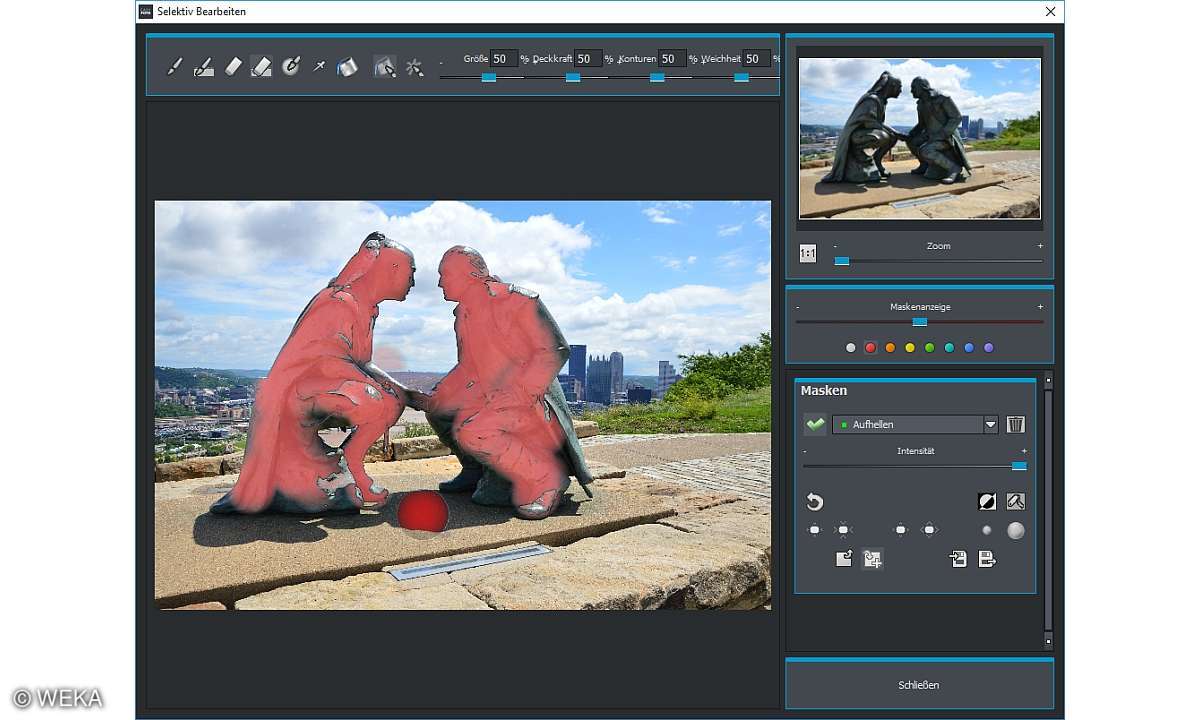Click the rightmost of four mask-edge arrow icons
Screen dimensions: 1200x720
click(930, 530)
